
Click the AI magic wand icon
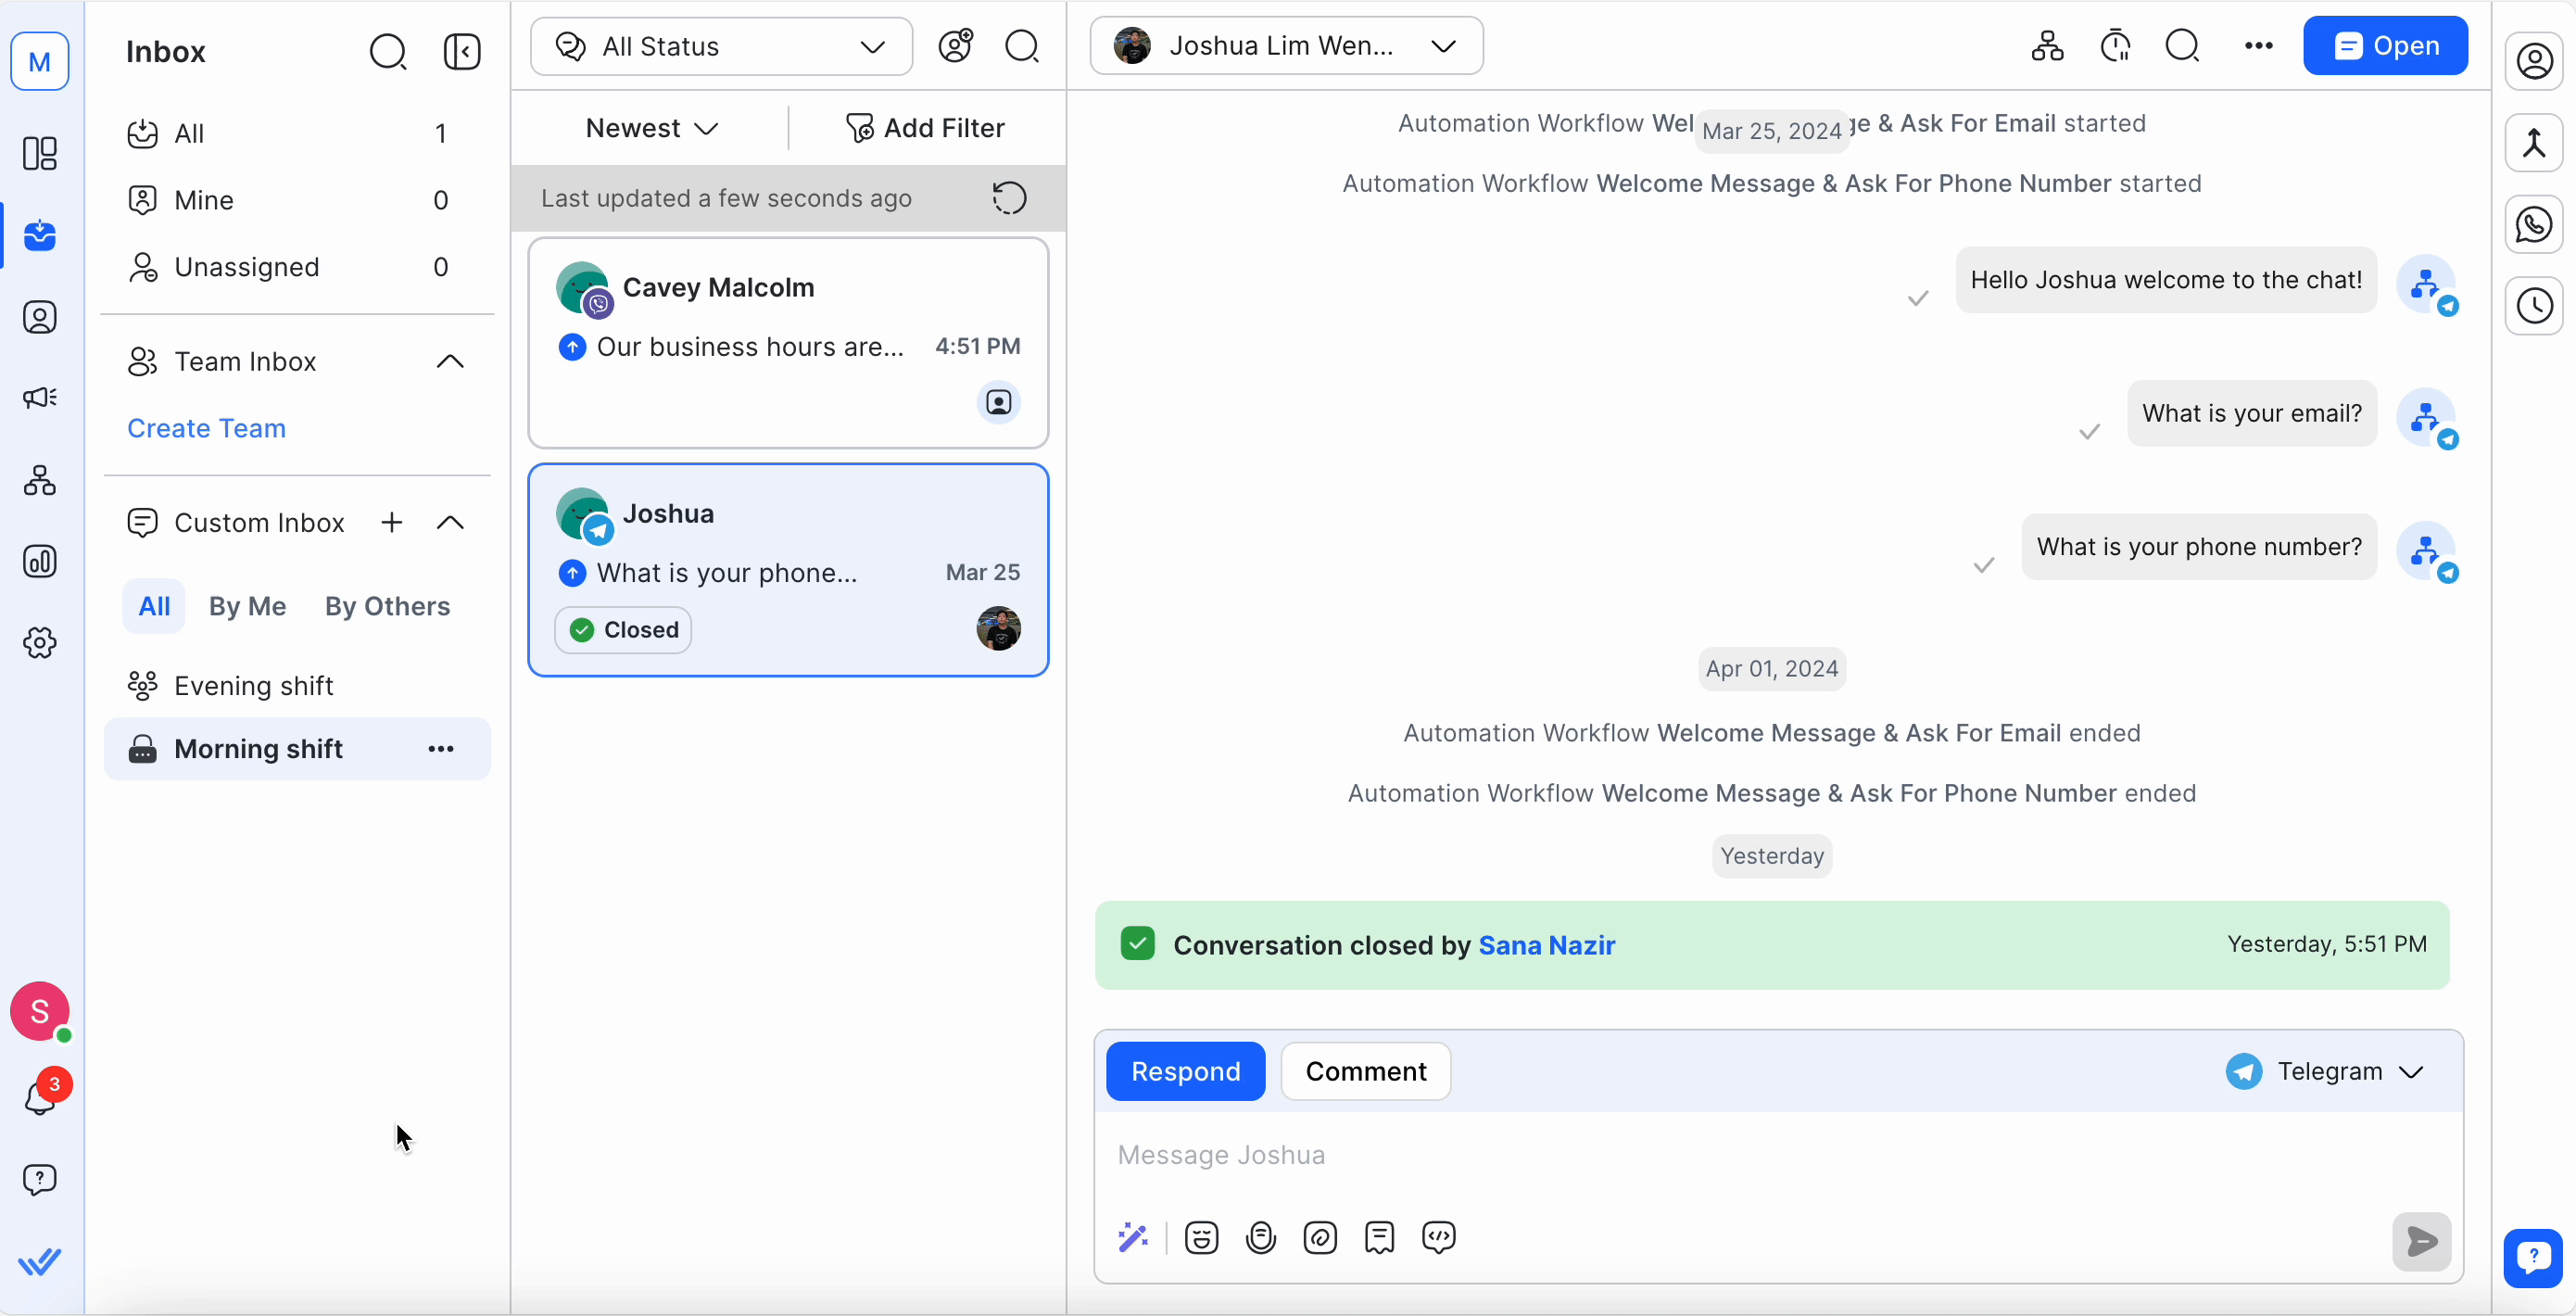click(x=1132, y=1238)
